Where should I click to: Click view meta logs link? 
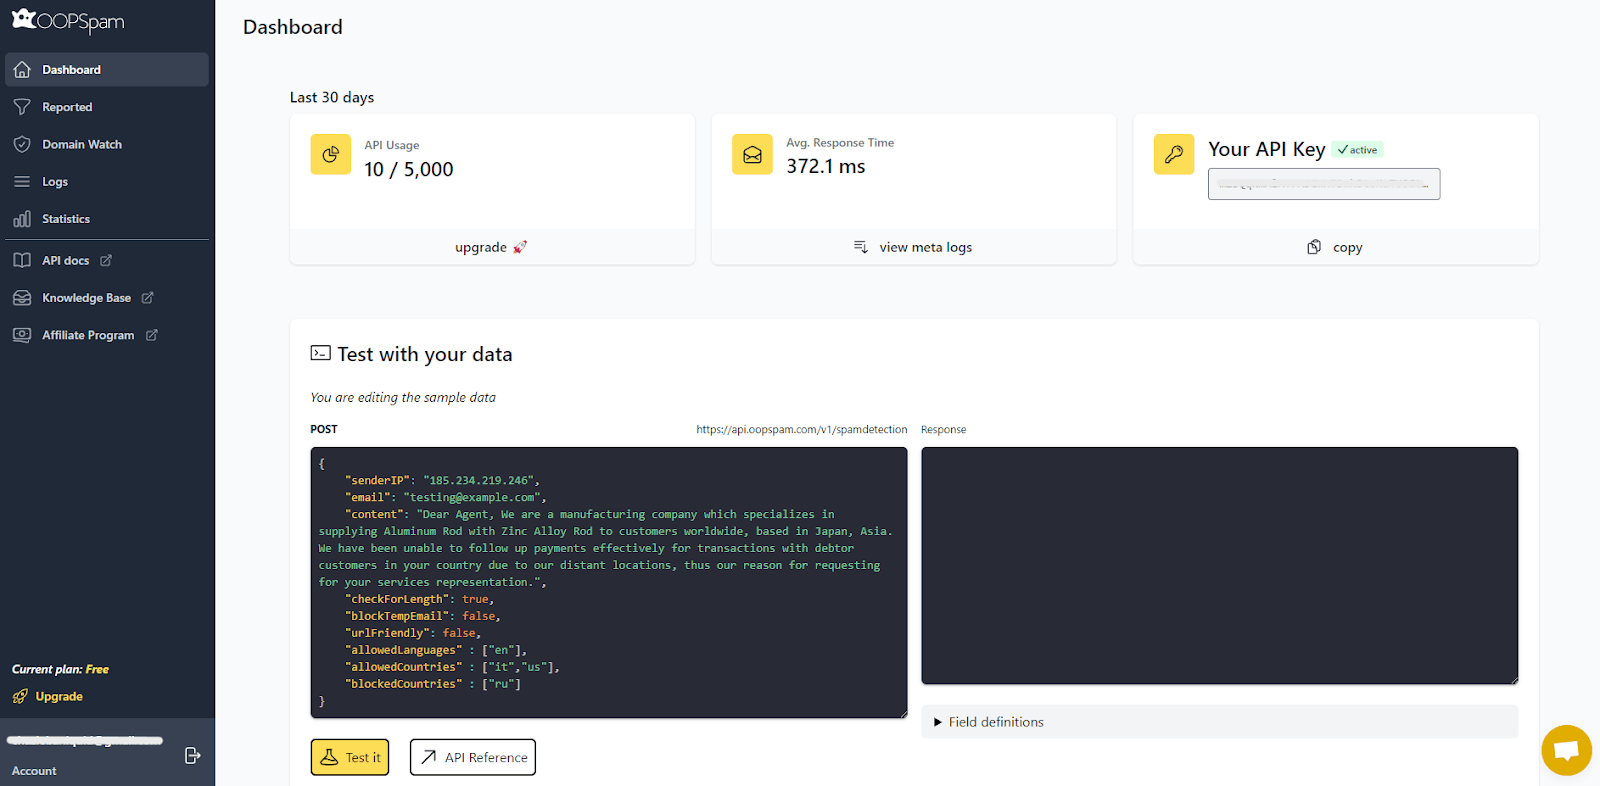click(913, 247)
